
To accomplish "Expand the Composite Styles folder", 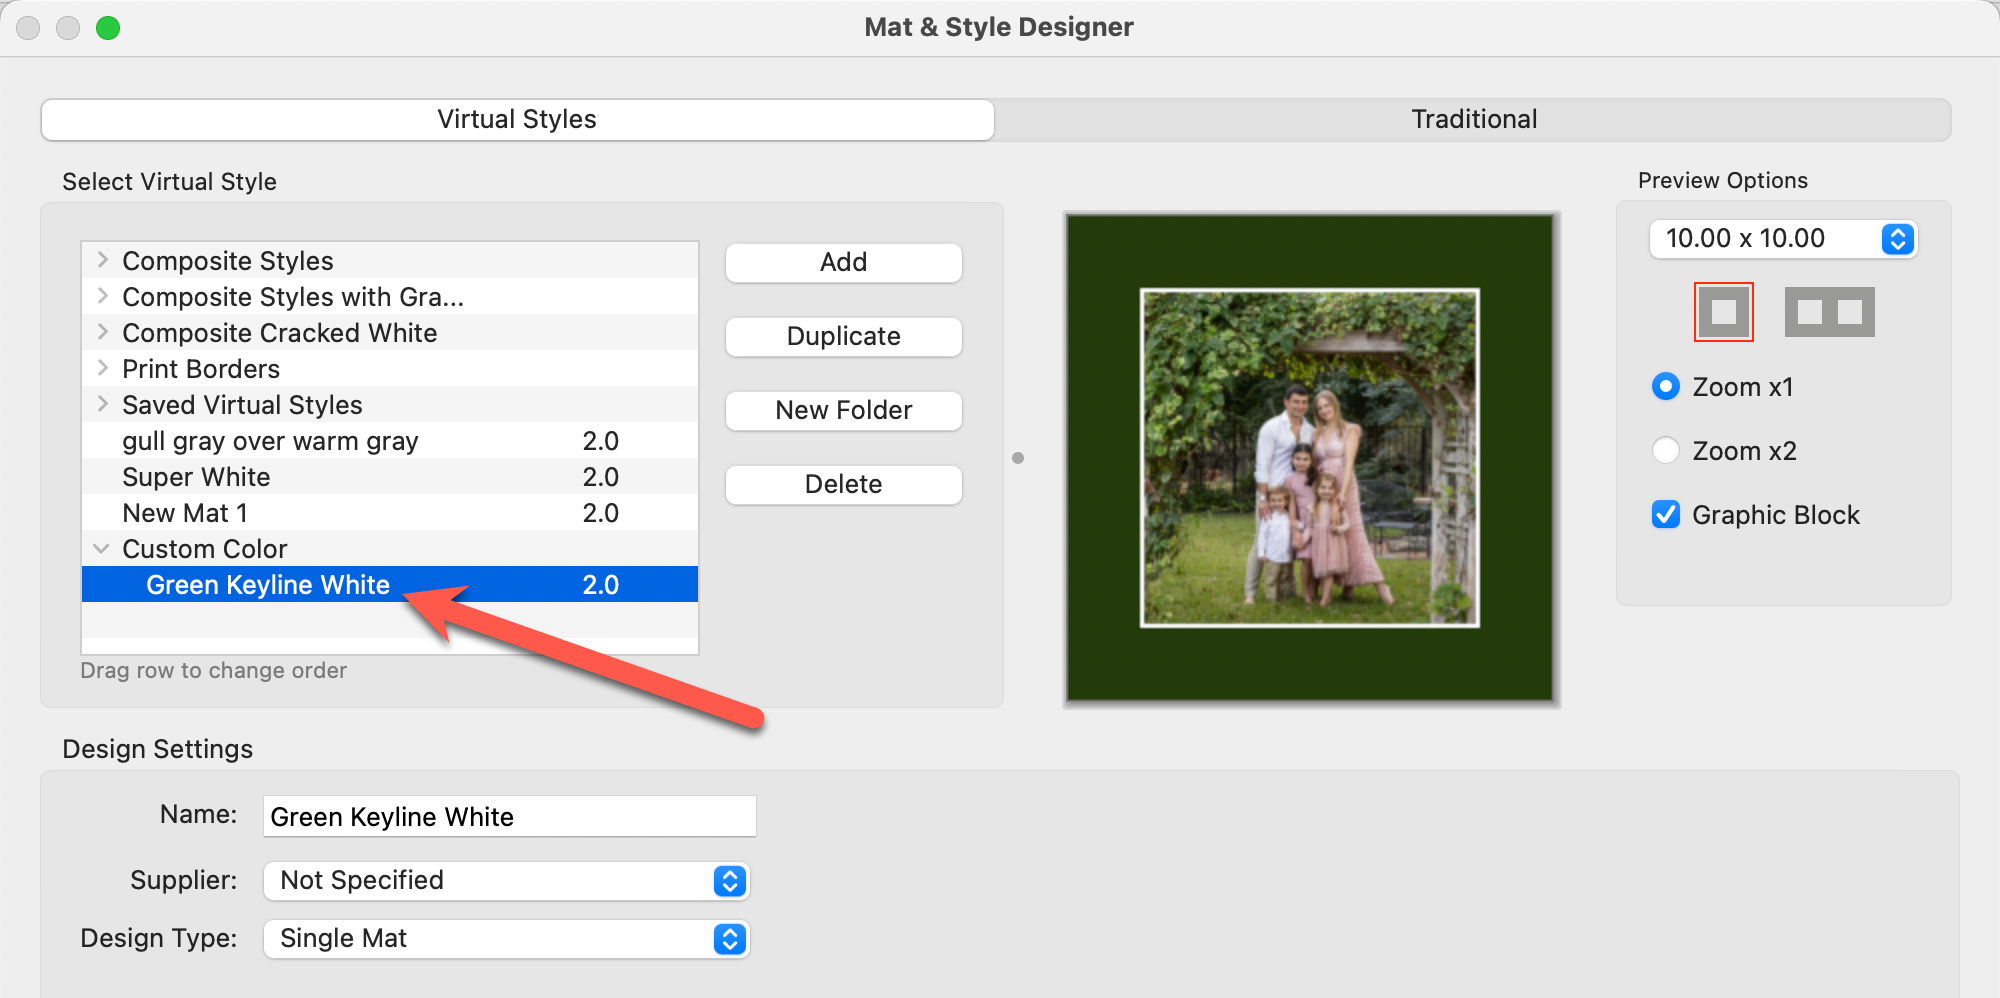I will (x=102, y=261).
